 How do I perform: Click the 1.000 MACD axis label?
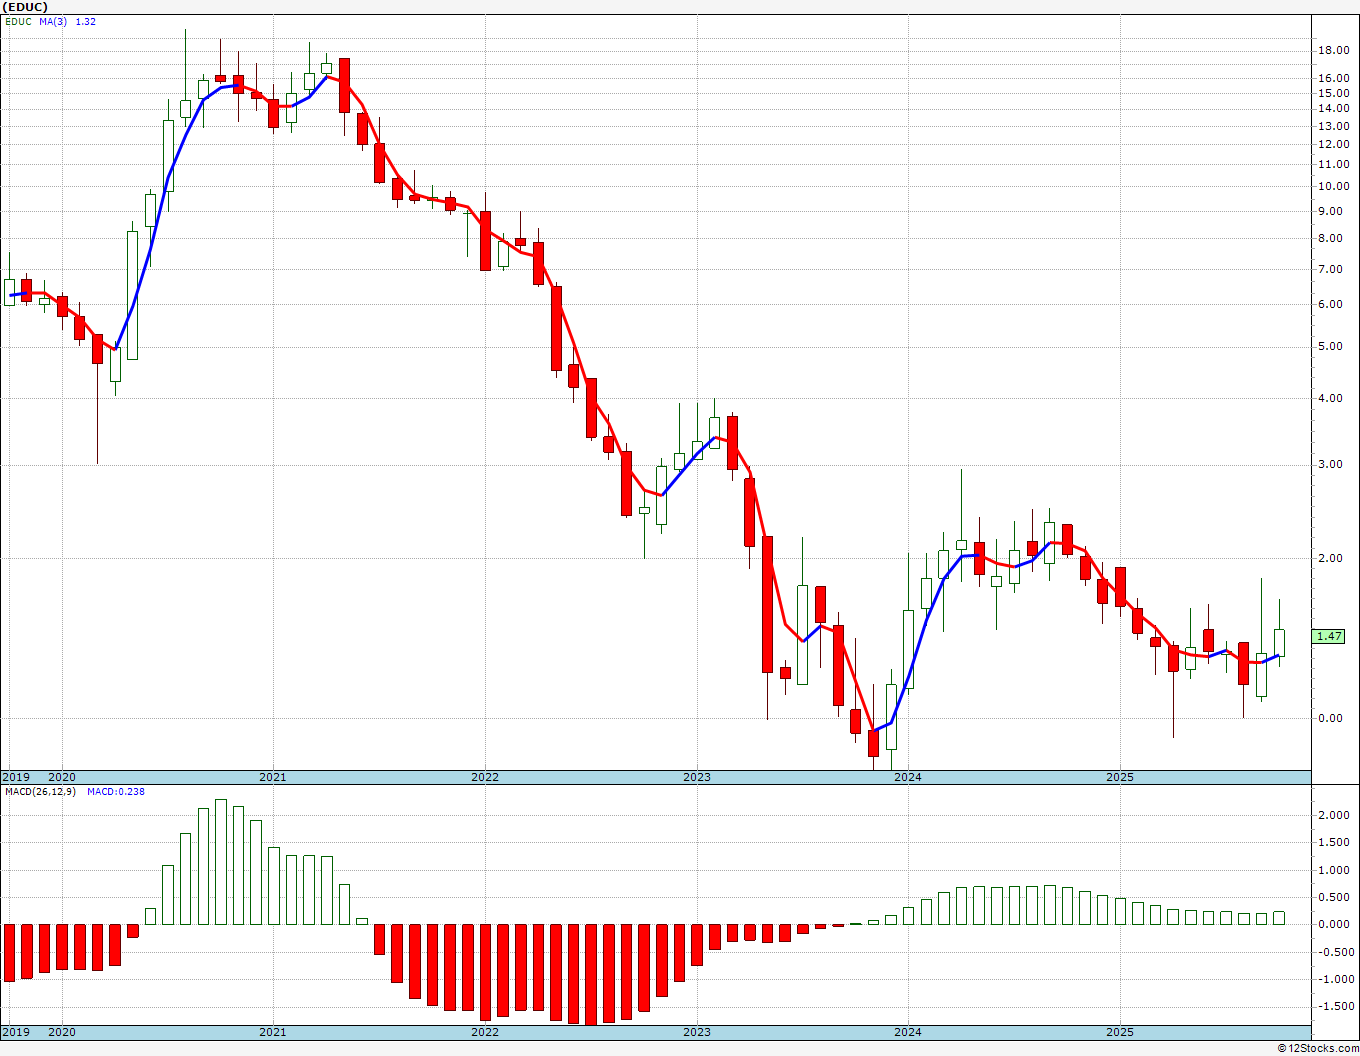(x=1335, y=870)
